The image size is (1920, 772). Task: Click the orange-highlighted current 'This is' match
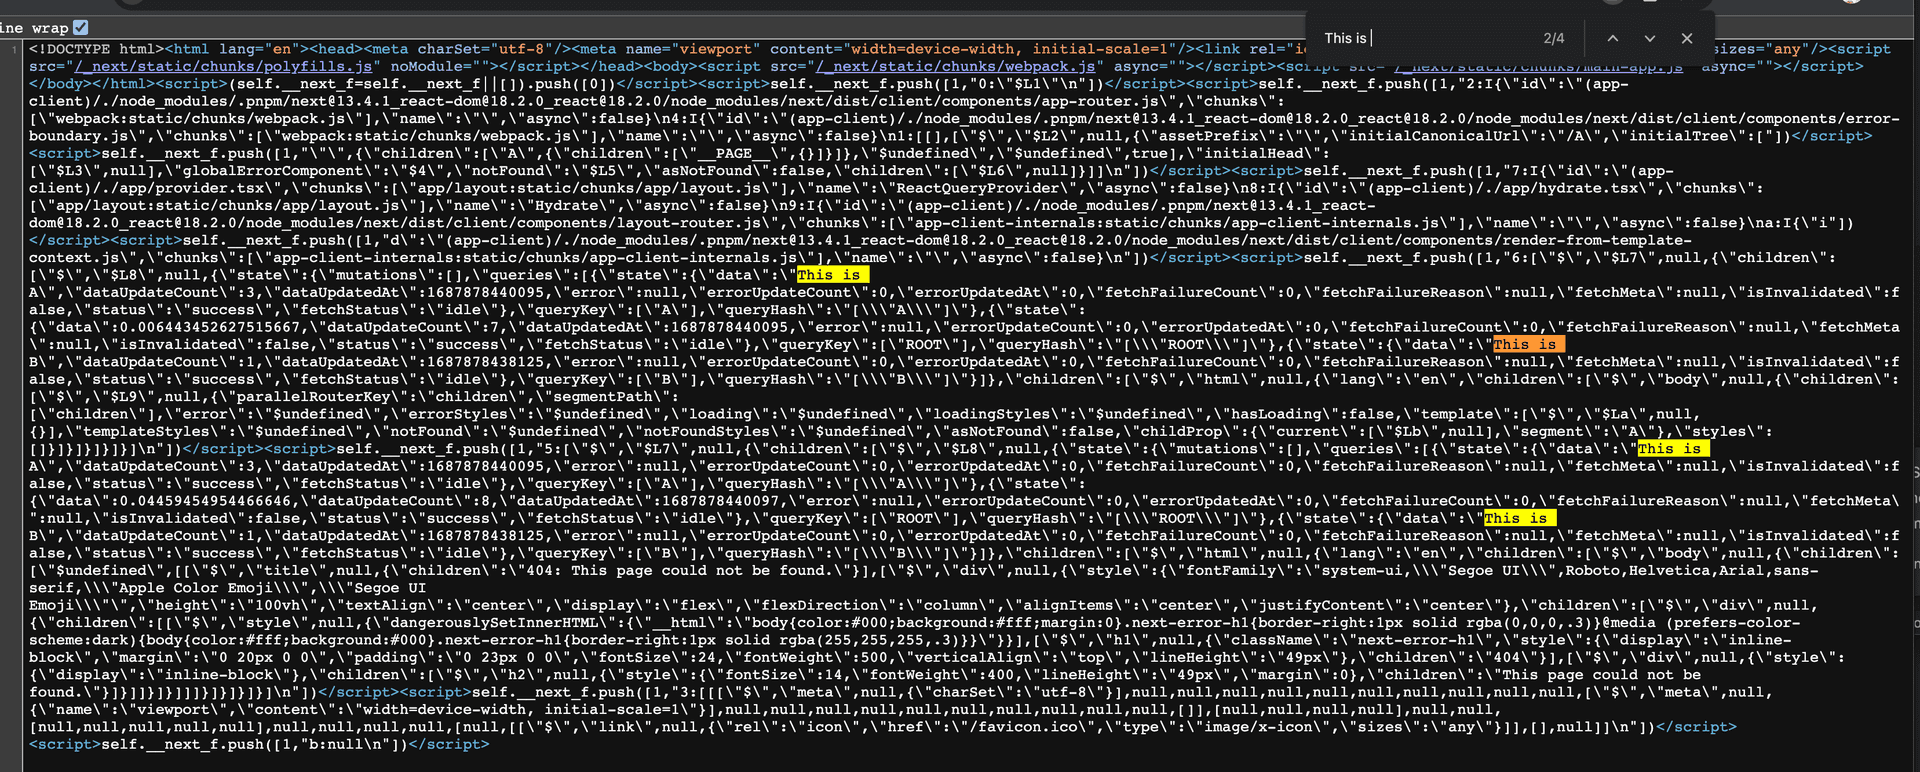(1528, 344)
